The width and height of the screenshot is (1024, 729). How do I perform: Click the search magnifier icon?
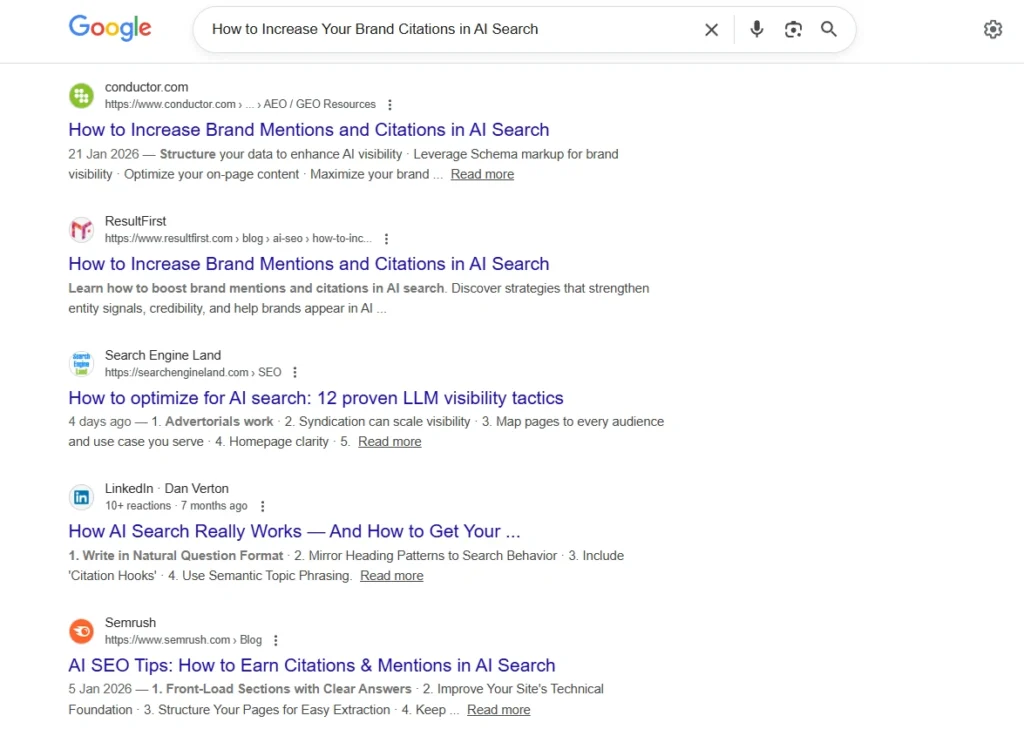coord(828,30)
